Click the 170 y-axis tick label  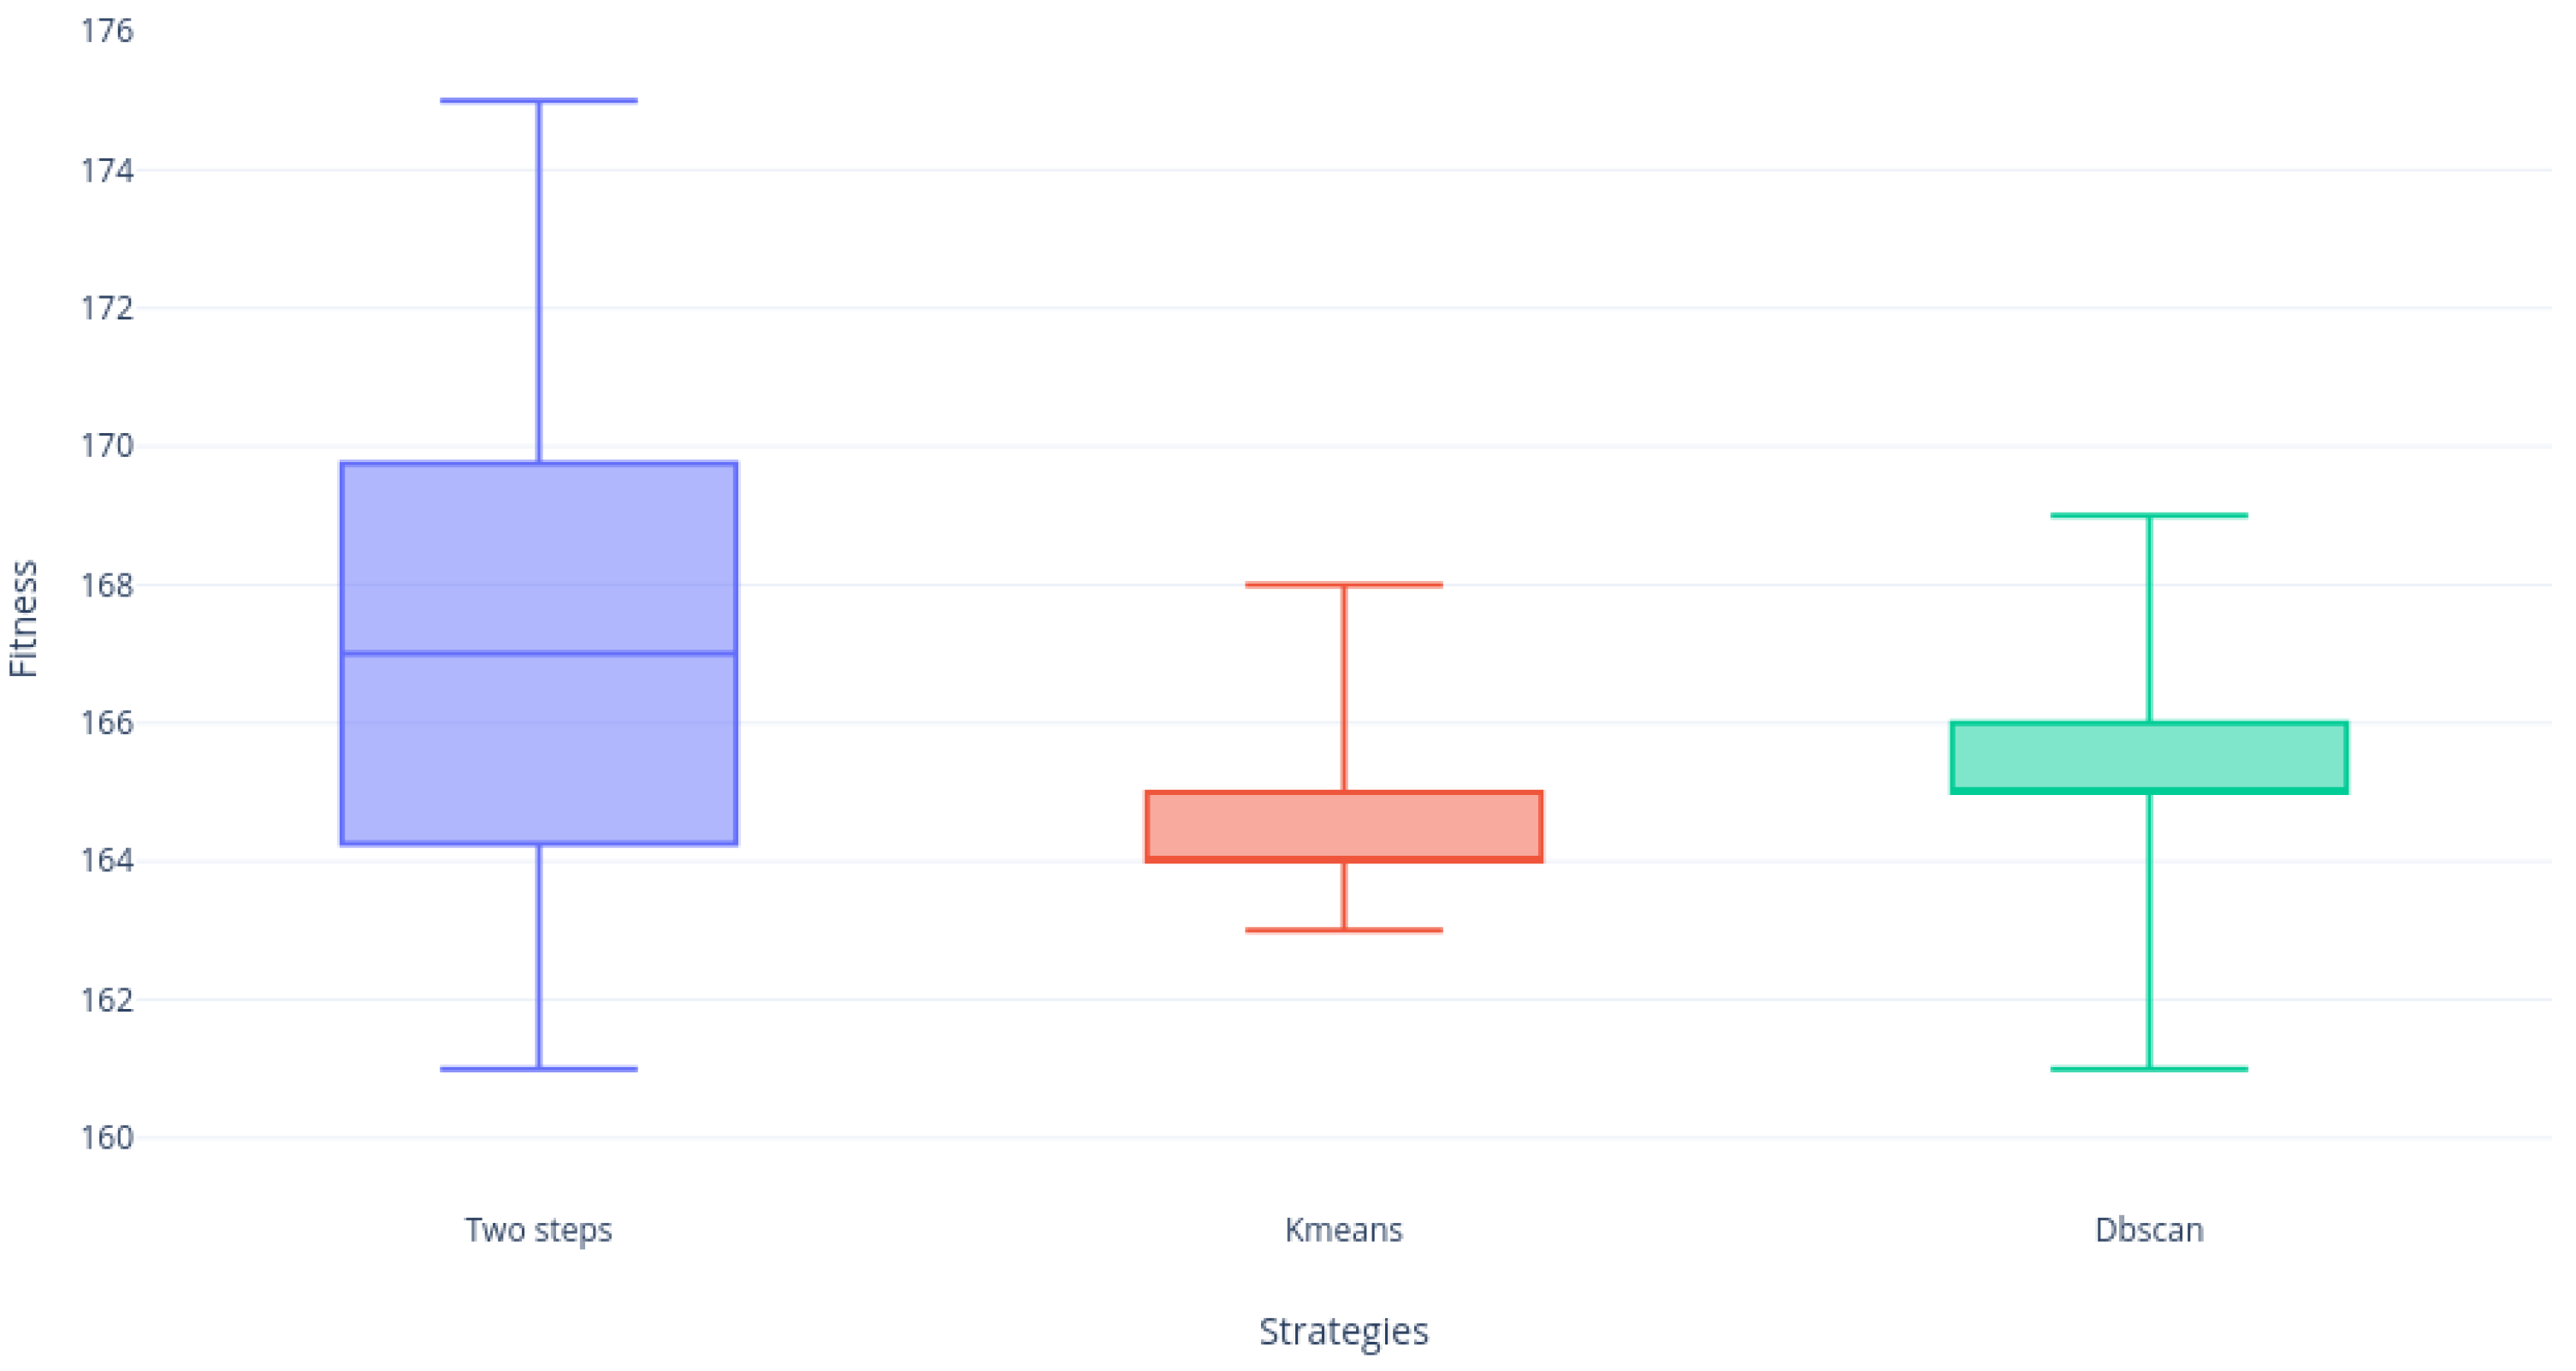coord(106,446)
